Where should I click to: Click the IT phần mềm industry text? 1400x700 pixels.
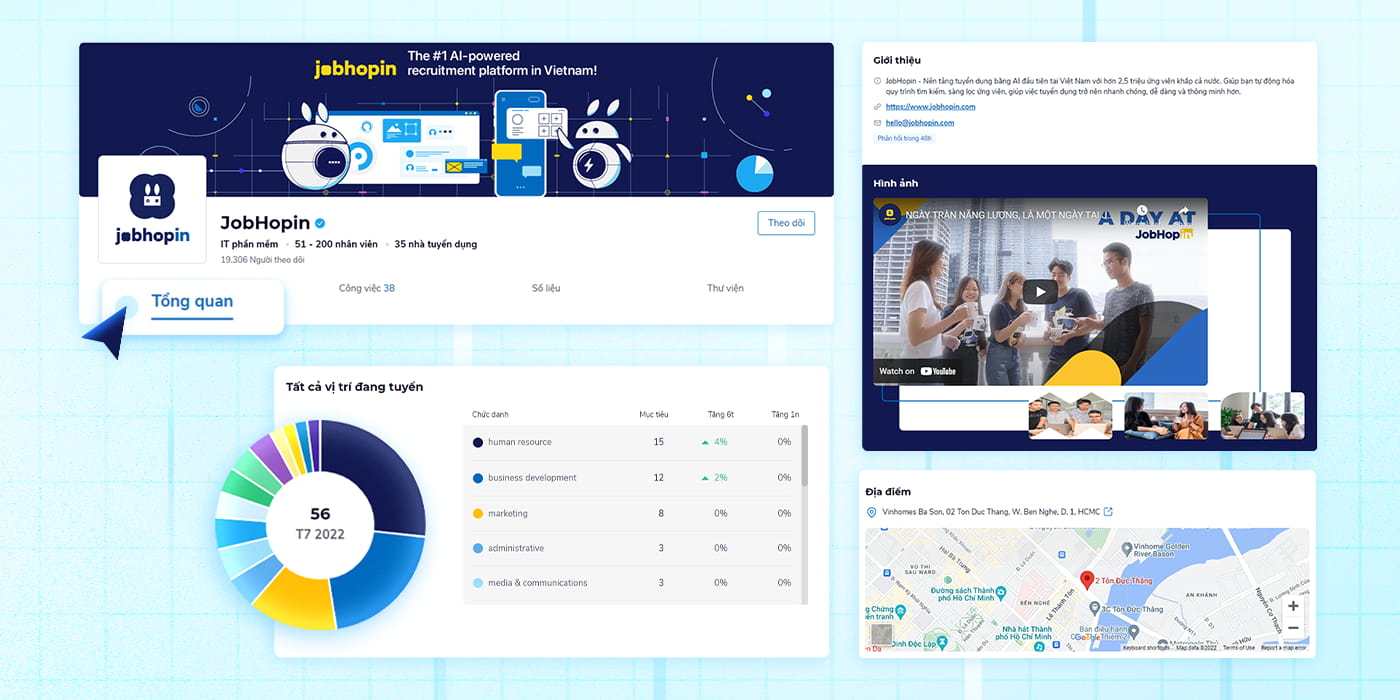pyautogui.click(x=250, y=244)
